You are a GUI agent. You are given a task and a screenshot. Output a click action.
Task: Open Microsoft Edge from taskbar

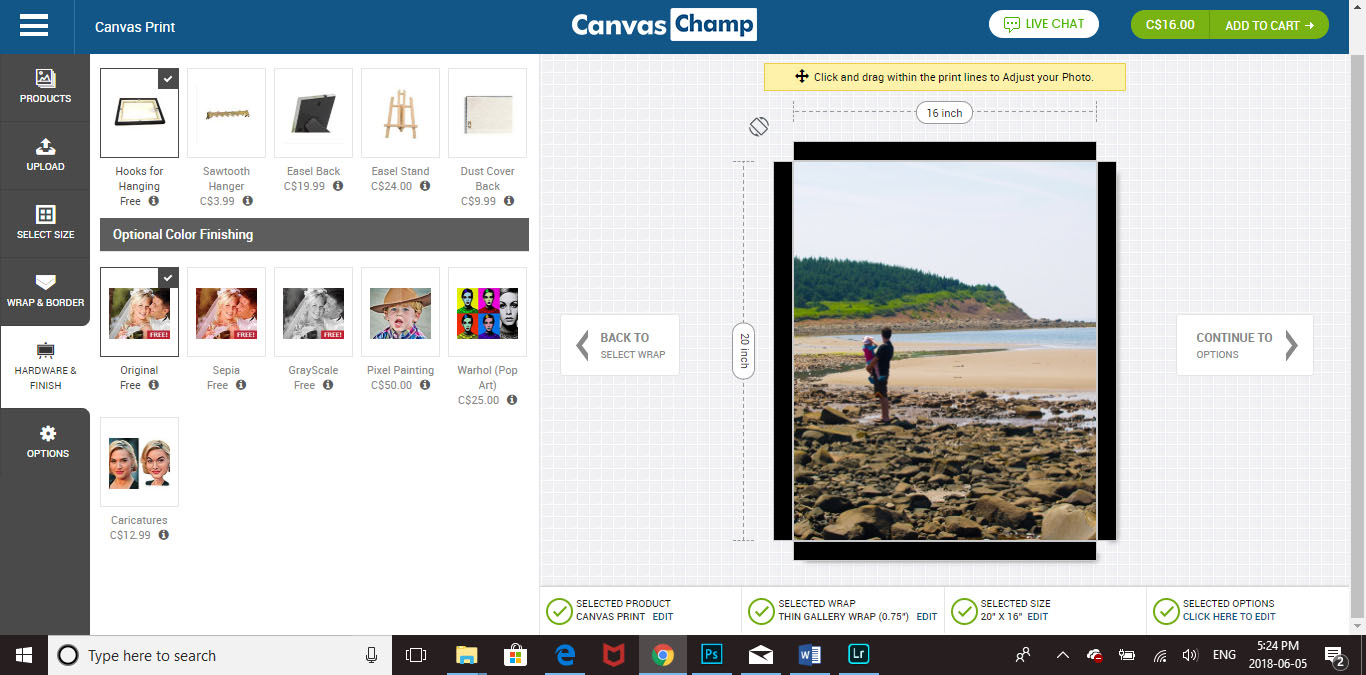tap(564, 655)
